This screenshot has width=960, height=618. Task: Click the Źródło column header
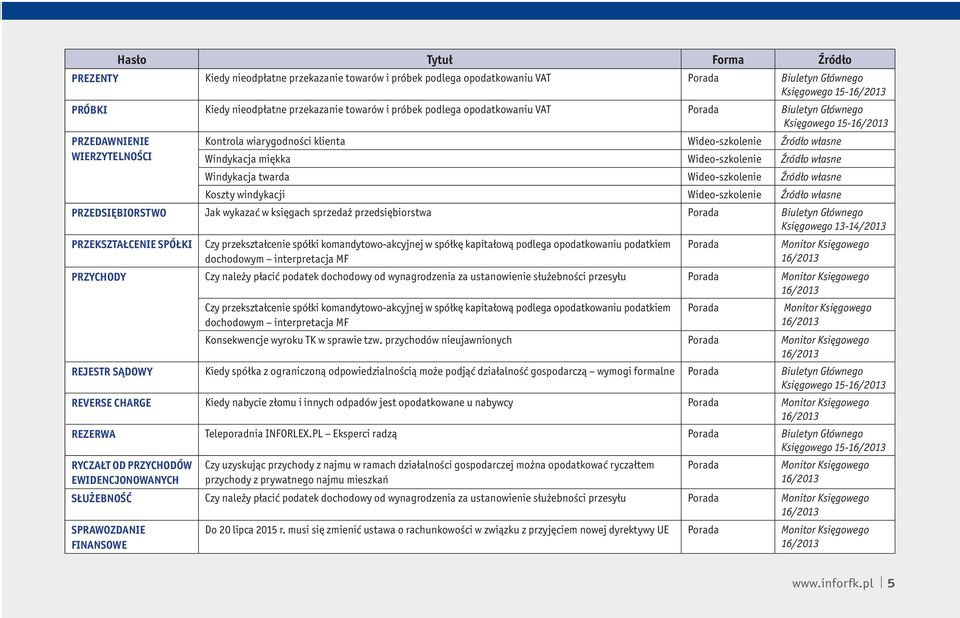tap(834, 59)
